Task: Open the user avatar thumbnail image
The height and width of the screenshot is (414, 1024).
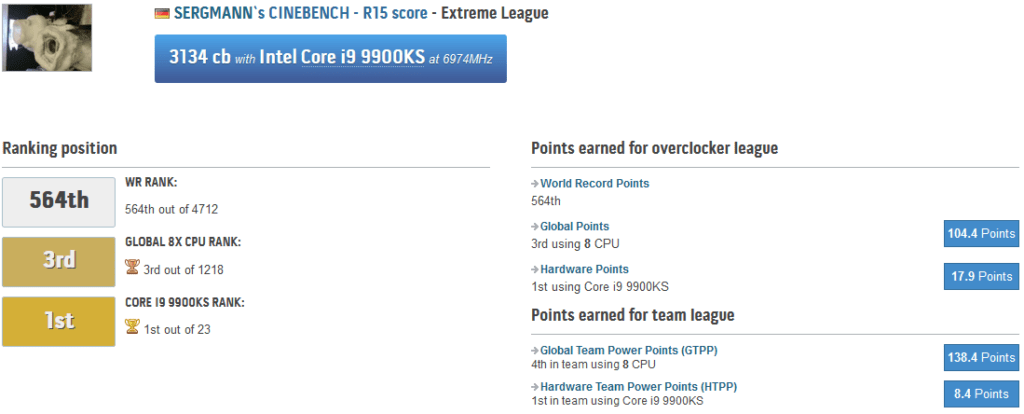Action: point(47,38)
